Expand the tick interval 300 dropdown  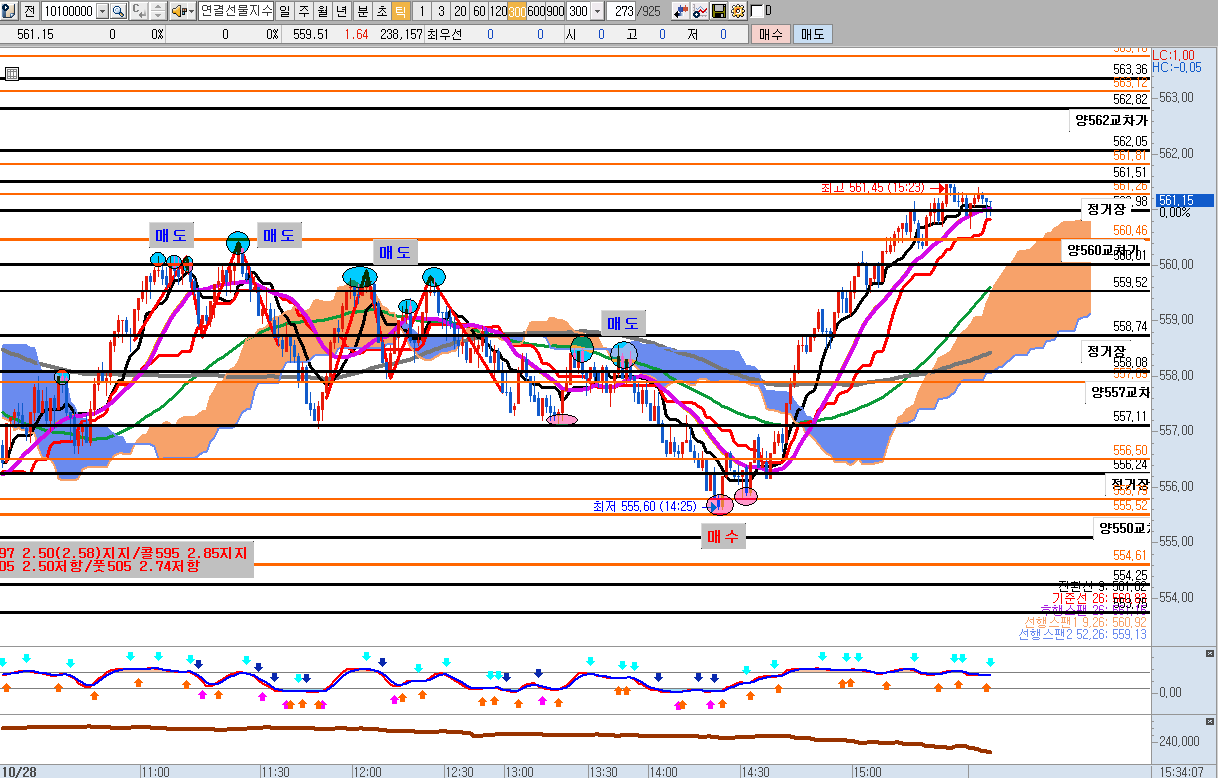coord(597,11)
